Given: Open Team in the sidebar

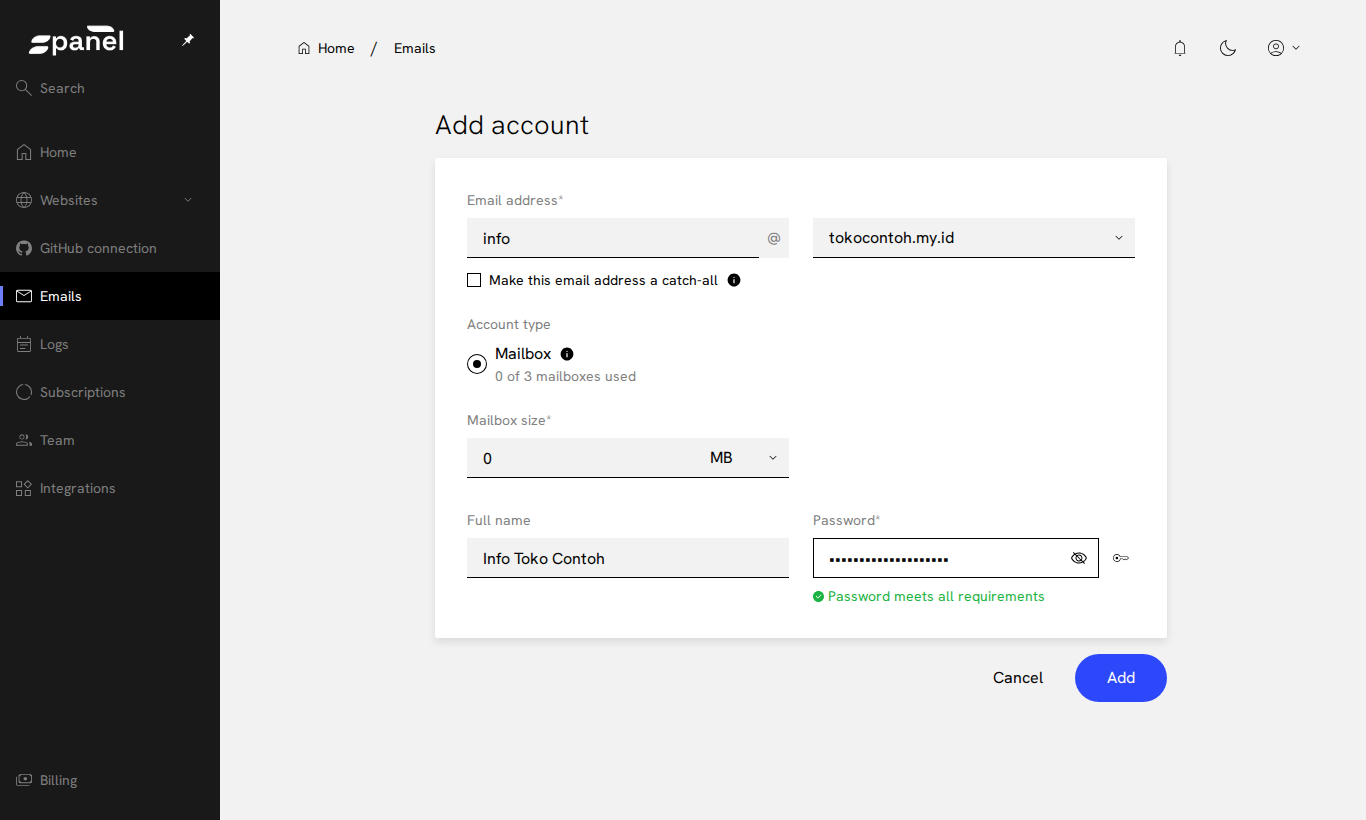Looking at the screenshot, I should 110,440.
